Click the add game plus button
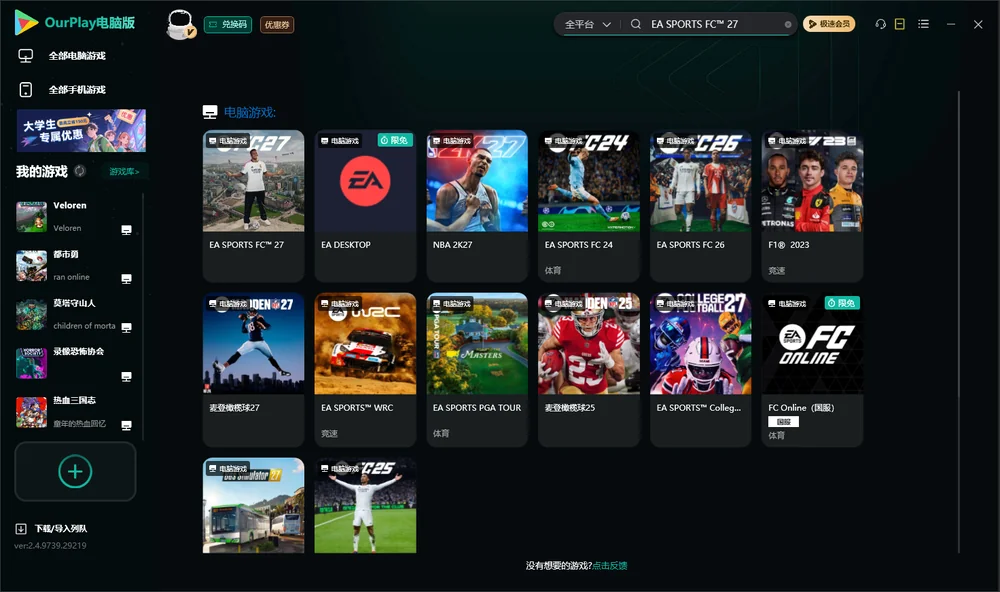 pos(75,471)
